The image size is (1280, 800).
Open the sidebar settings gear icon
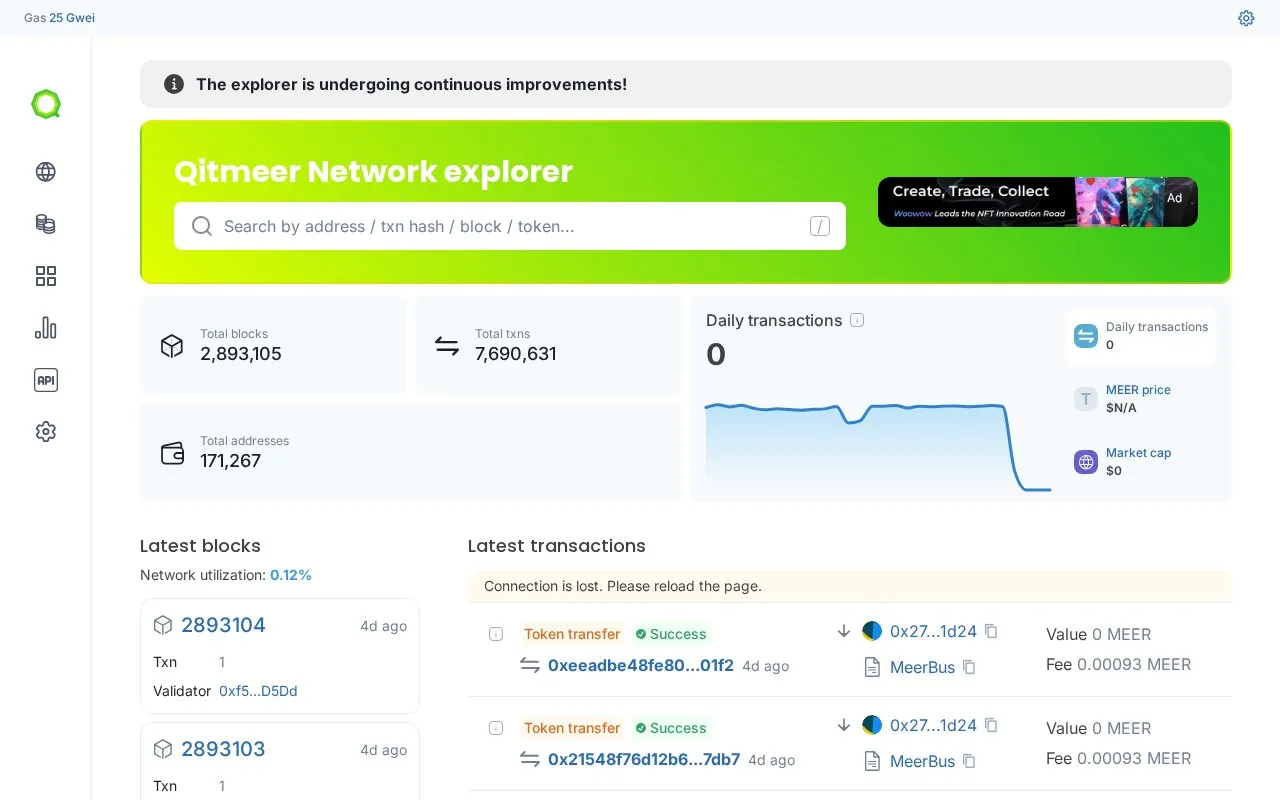46,432
